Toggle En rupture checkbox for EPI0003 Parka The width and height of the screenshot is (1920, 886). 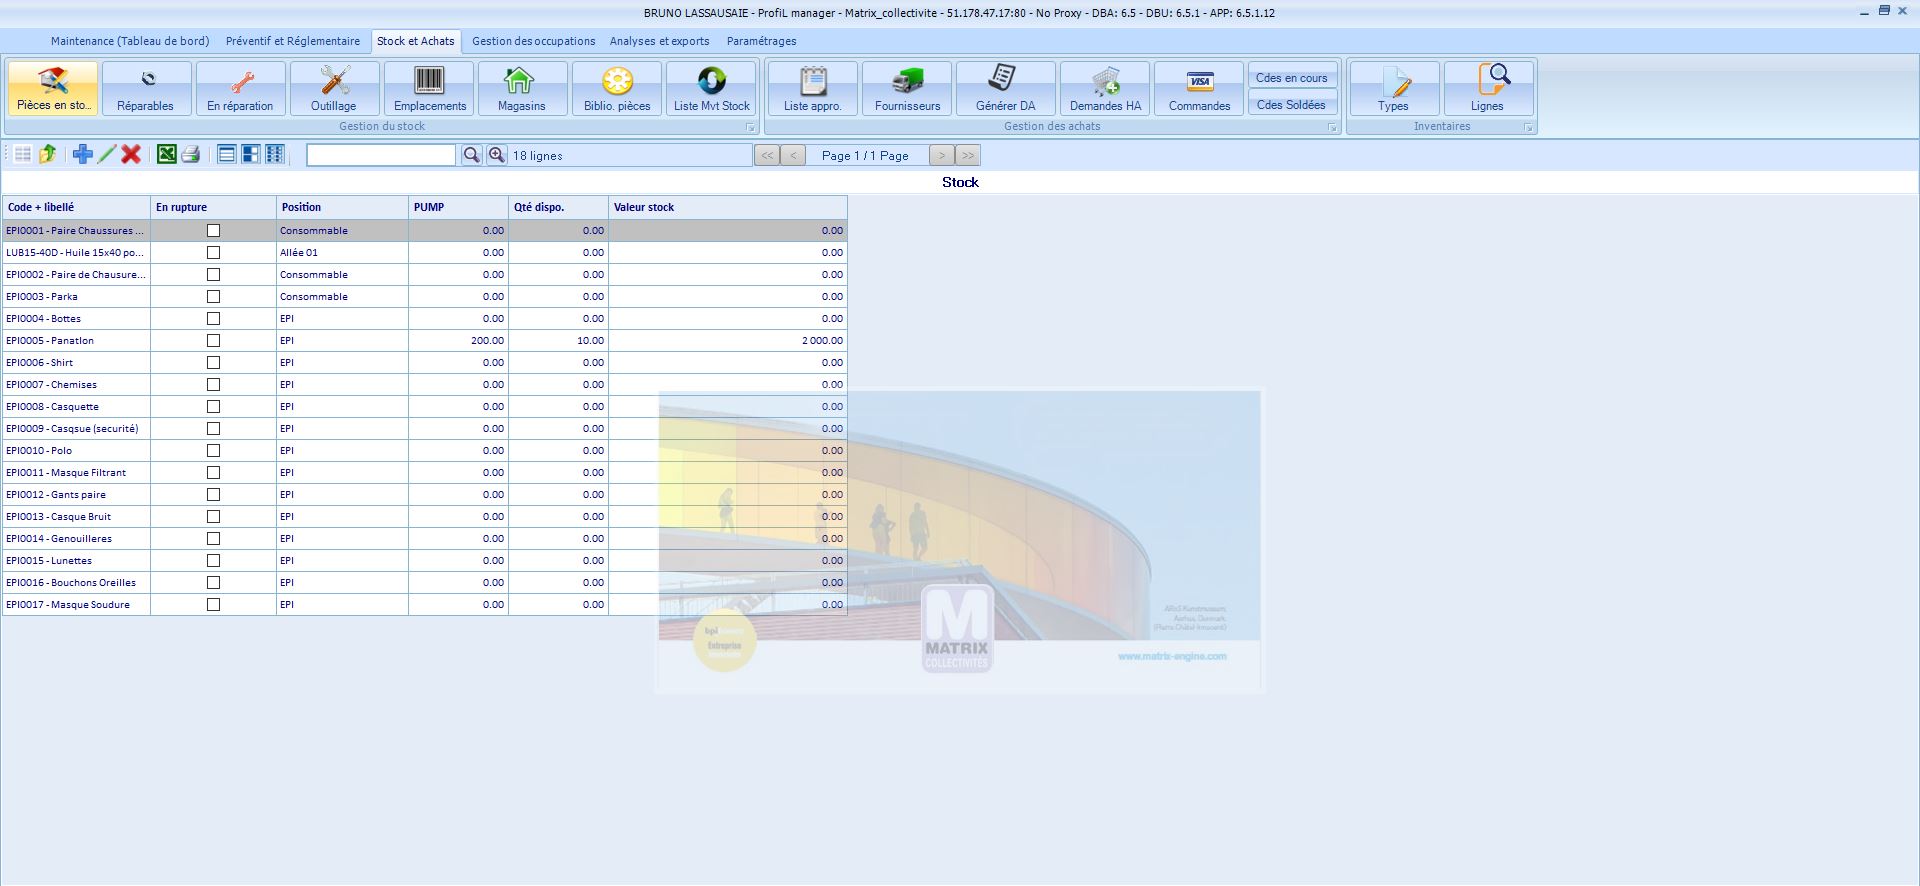tap(213, 296)
